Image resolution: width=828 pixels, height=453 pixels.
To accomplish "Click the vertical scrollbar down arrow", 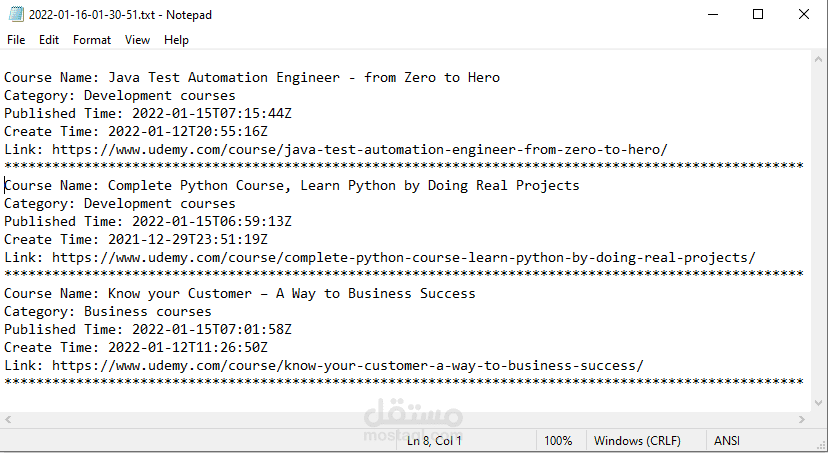I will pyautogui.click(x=819, y=403).
